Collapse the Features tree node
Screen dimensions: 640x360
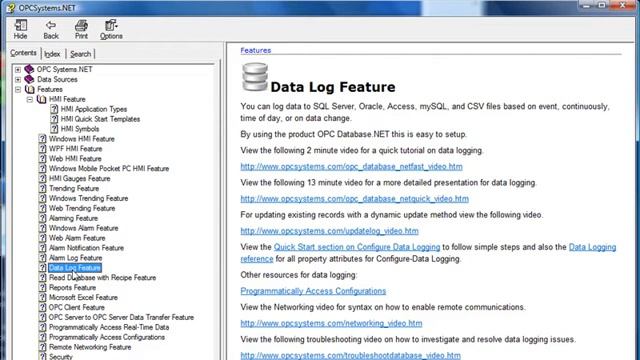click(x=18, y=89)
